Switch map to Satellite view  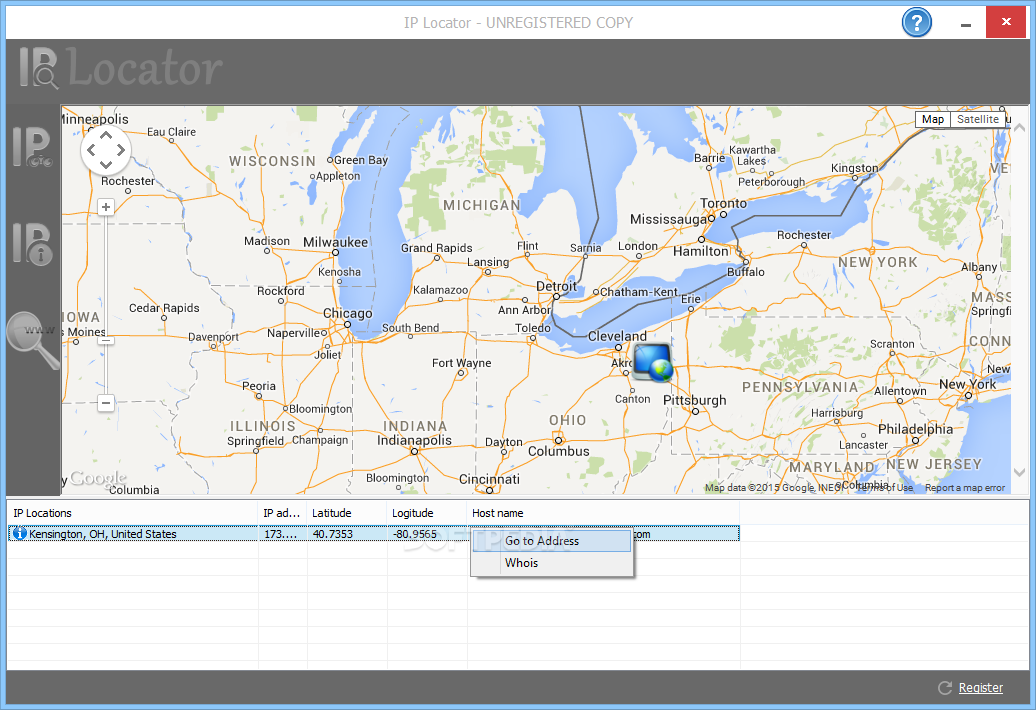(978, 119)
